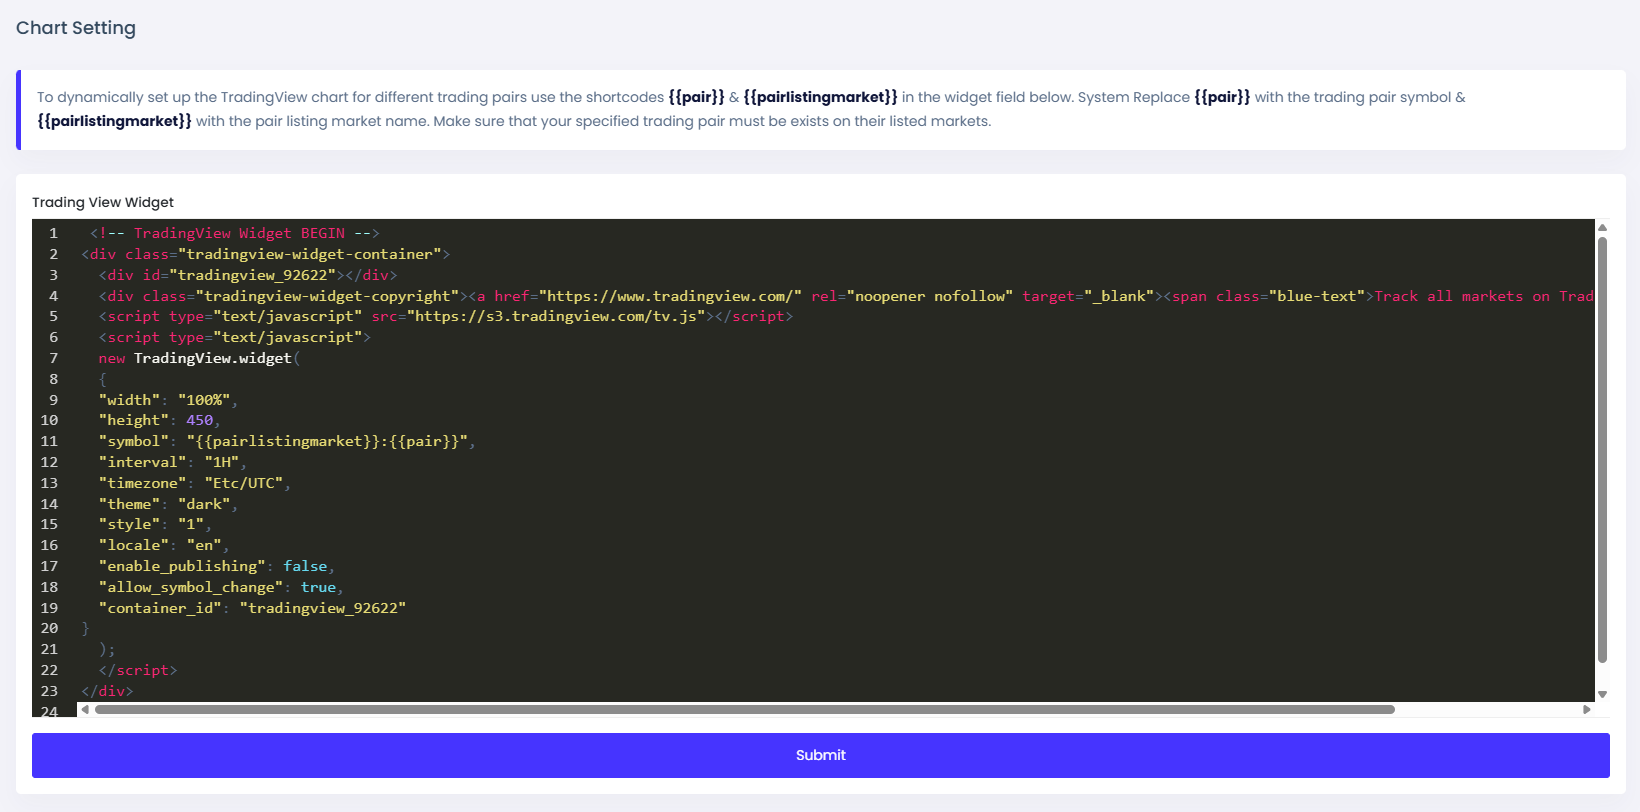Click the closing "</div>" tag on line 23
This screenshot has height=812, width=1640.
(x=107, y=691)
